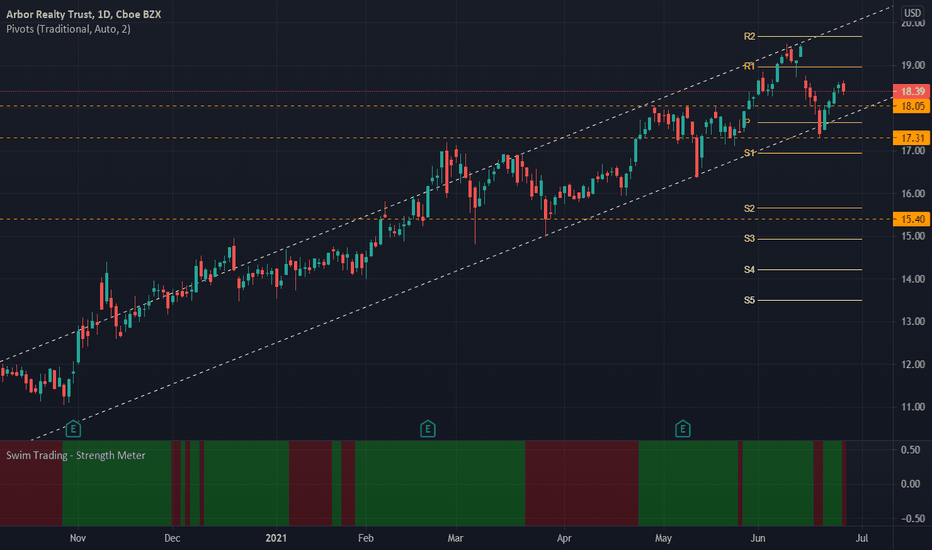Viewport: 932px width, 550px height.
Task: Click the Dec date axis label
Action: (x=172, y=538)
